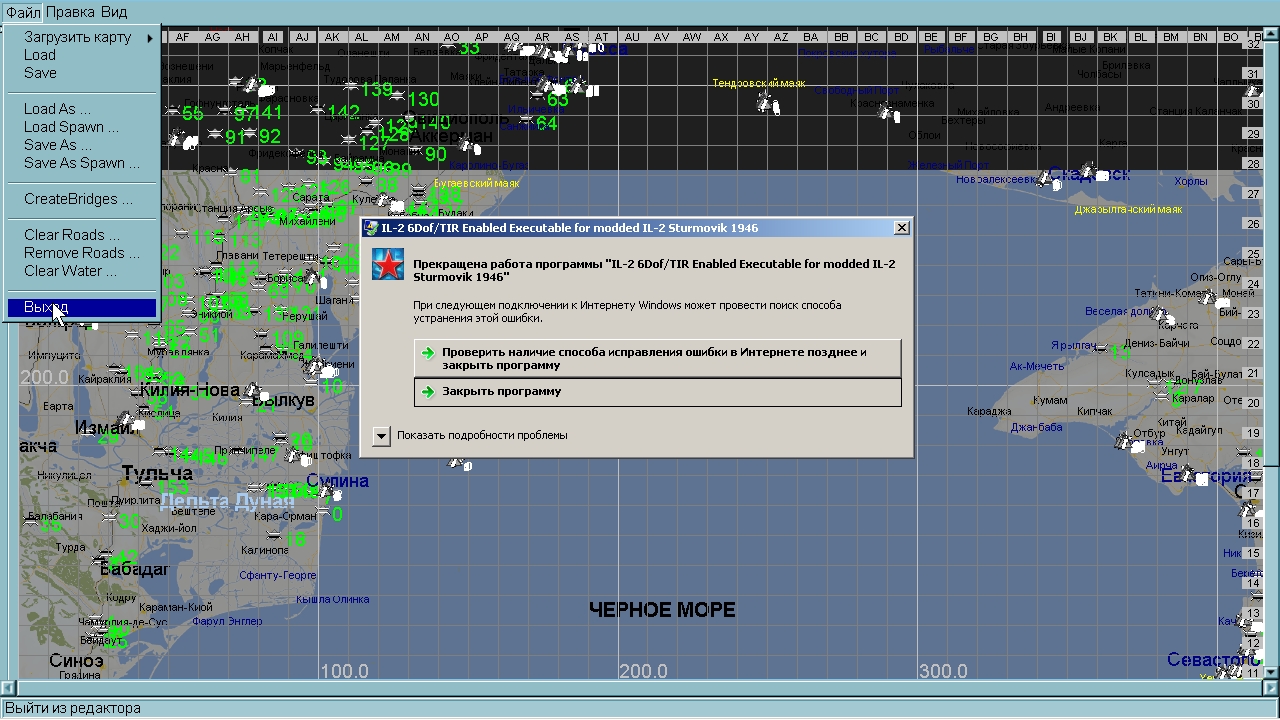
Task: Click the horizontal scrollbar left arrow
Action: pos(8,688)
